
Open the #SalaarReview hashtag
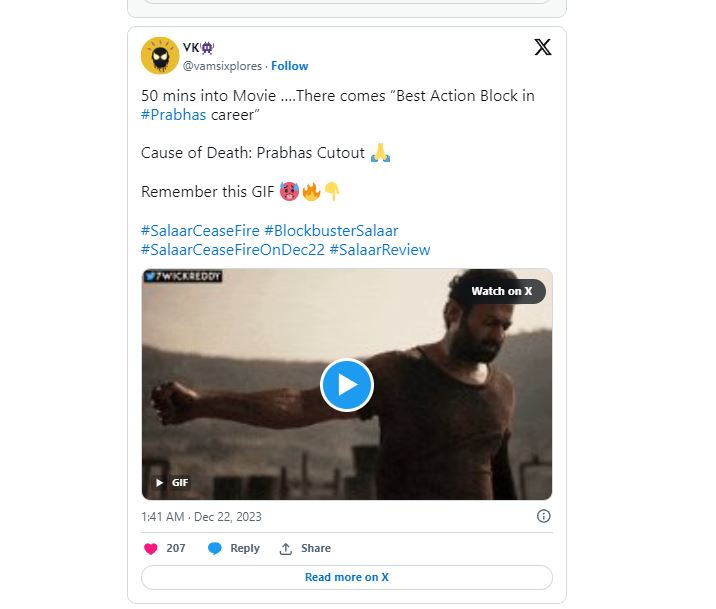(x=379, y=249)
